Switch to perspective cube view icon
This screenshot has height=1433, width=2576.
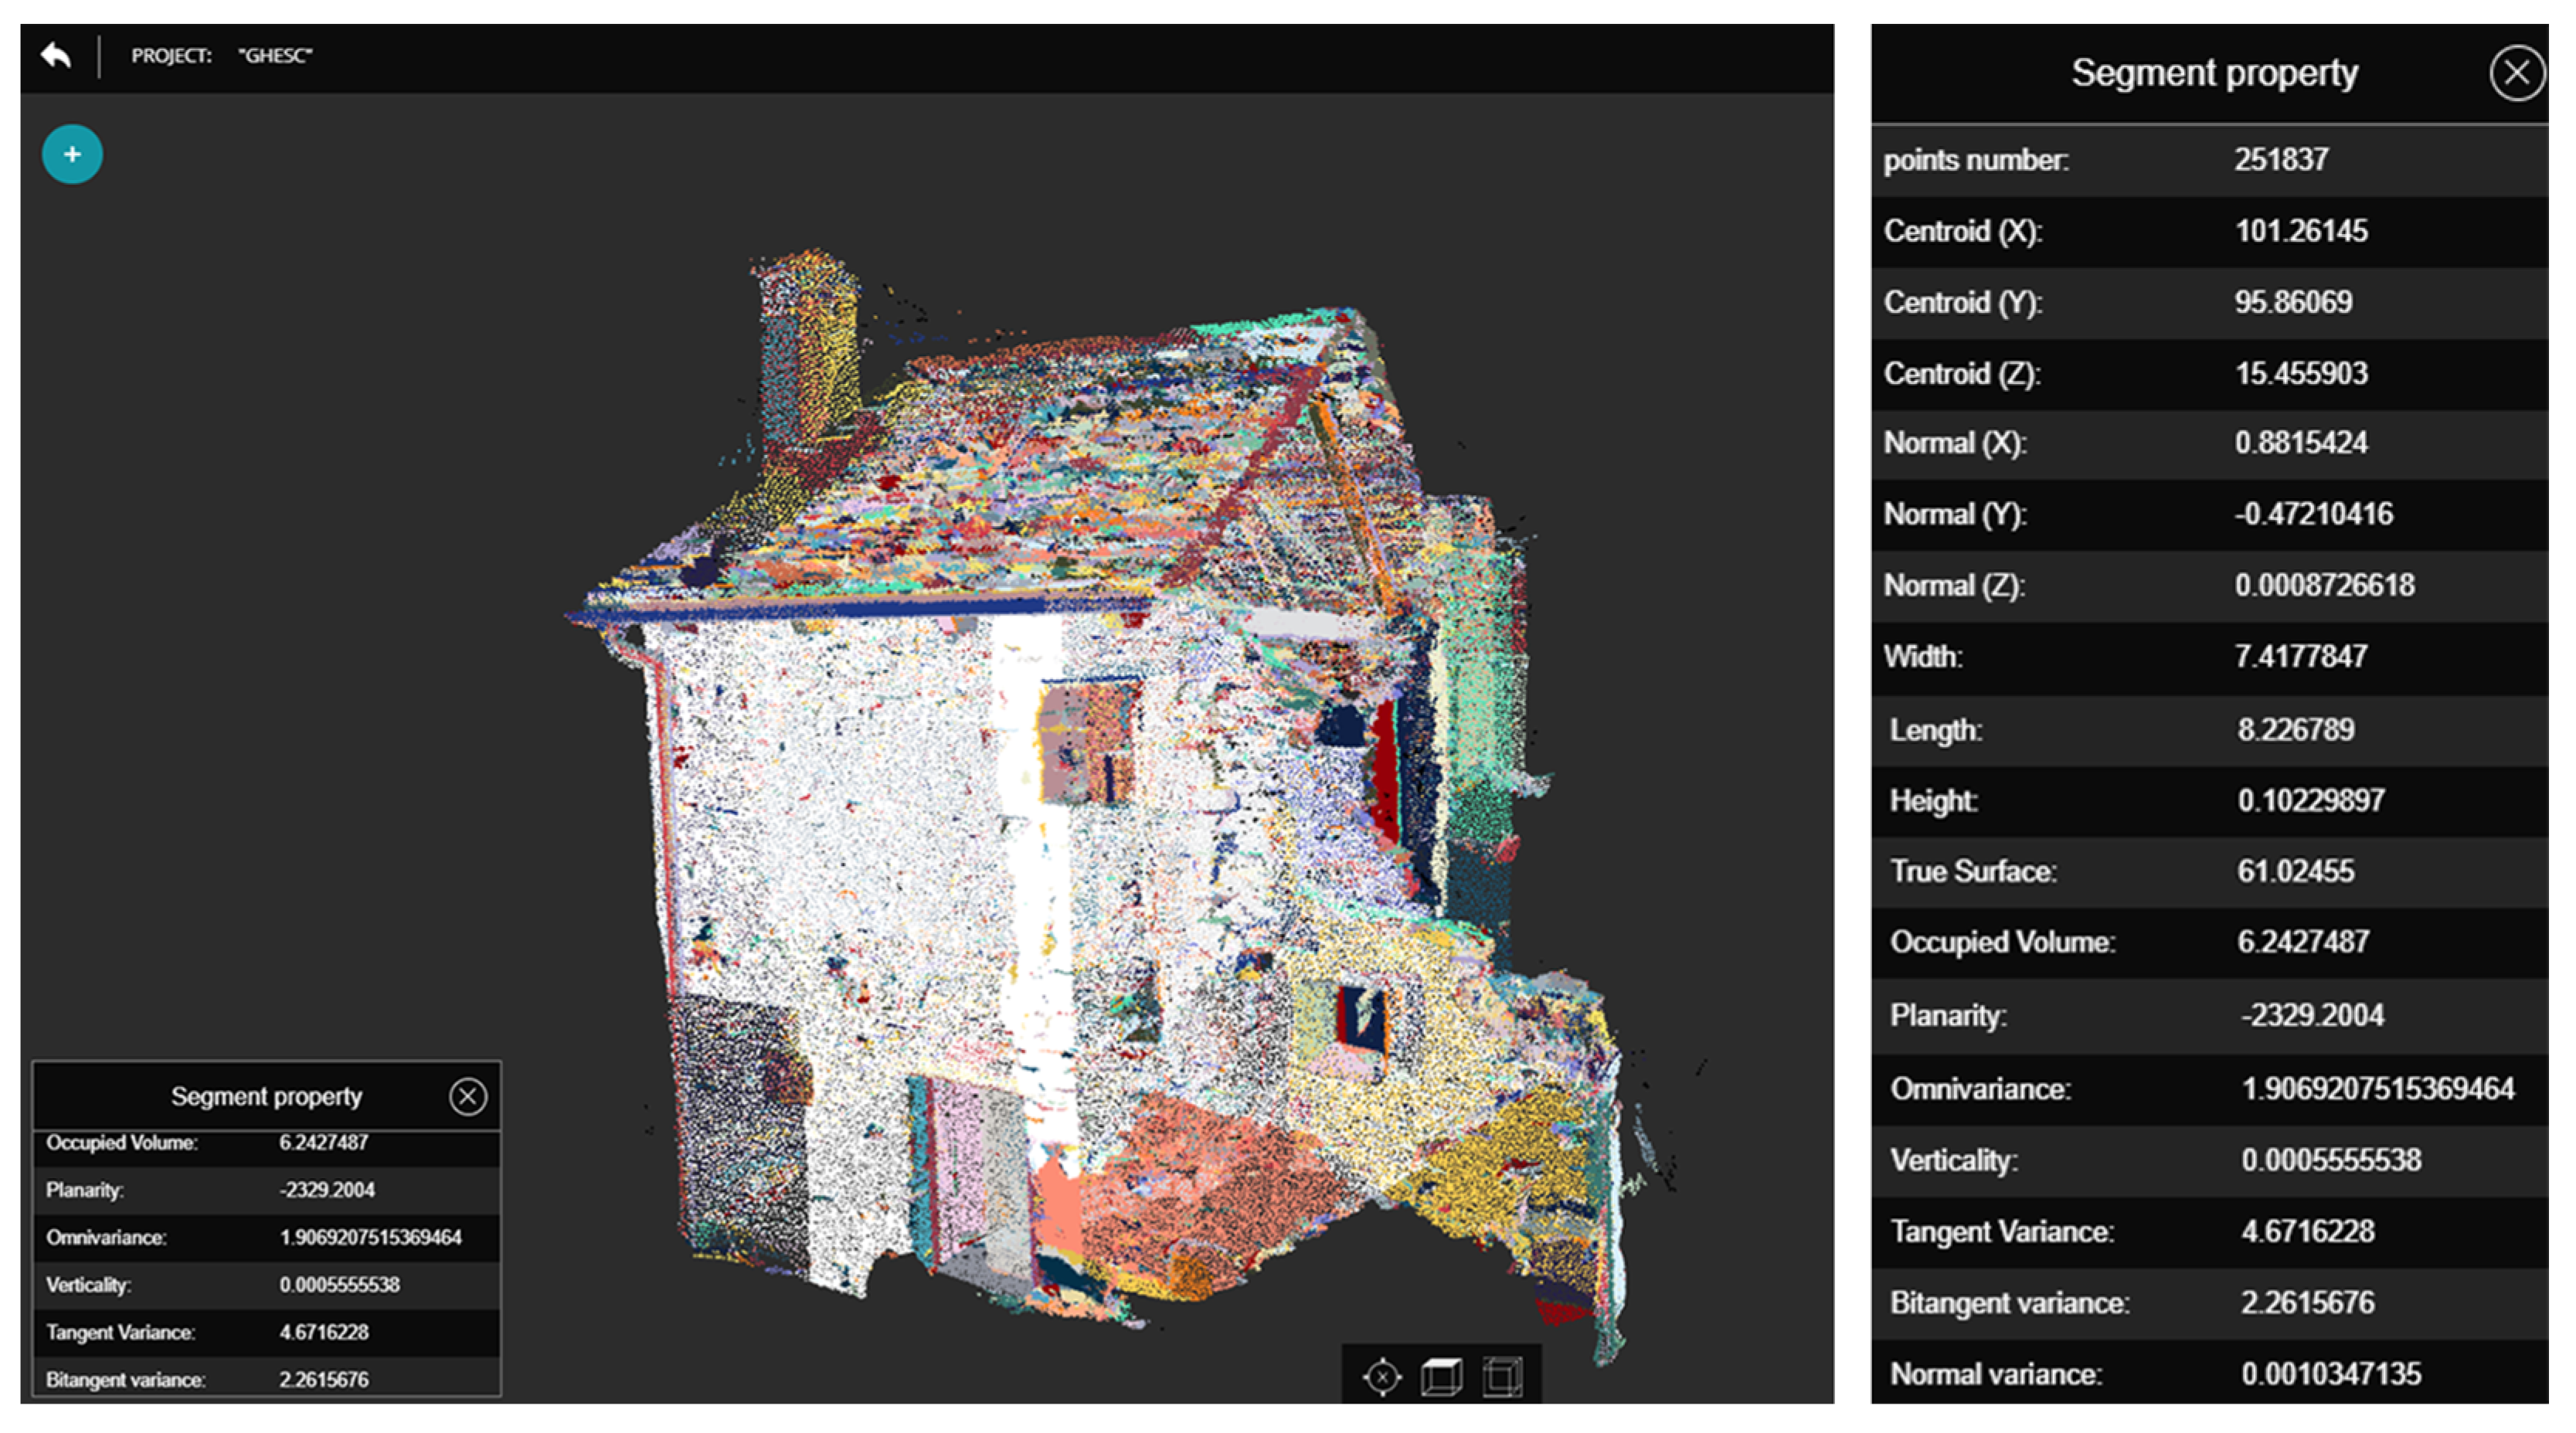pyautogui.click(x=1442, y=1377)
